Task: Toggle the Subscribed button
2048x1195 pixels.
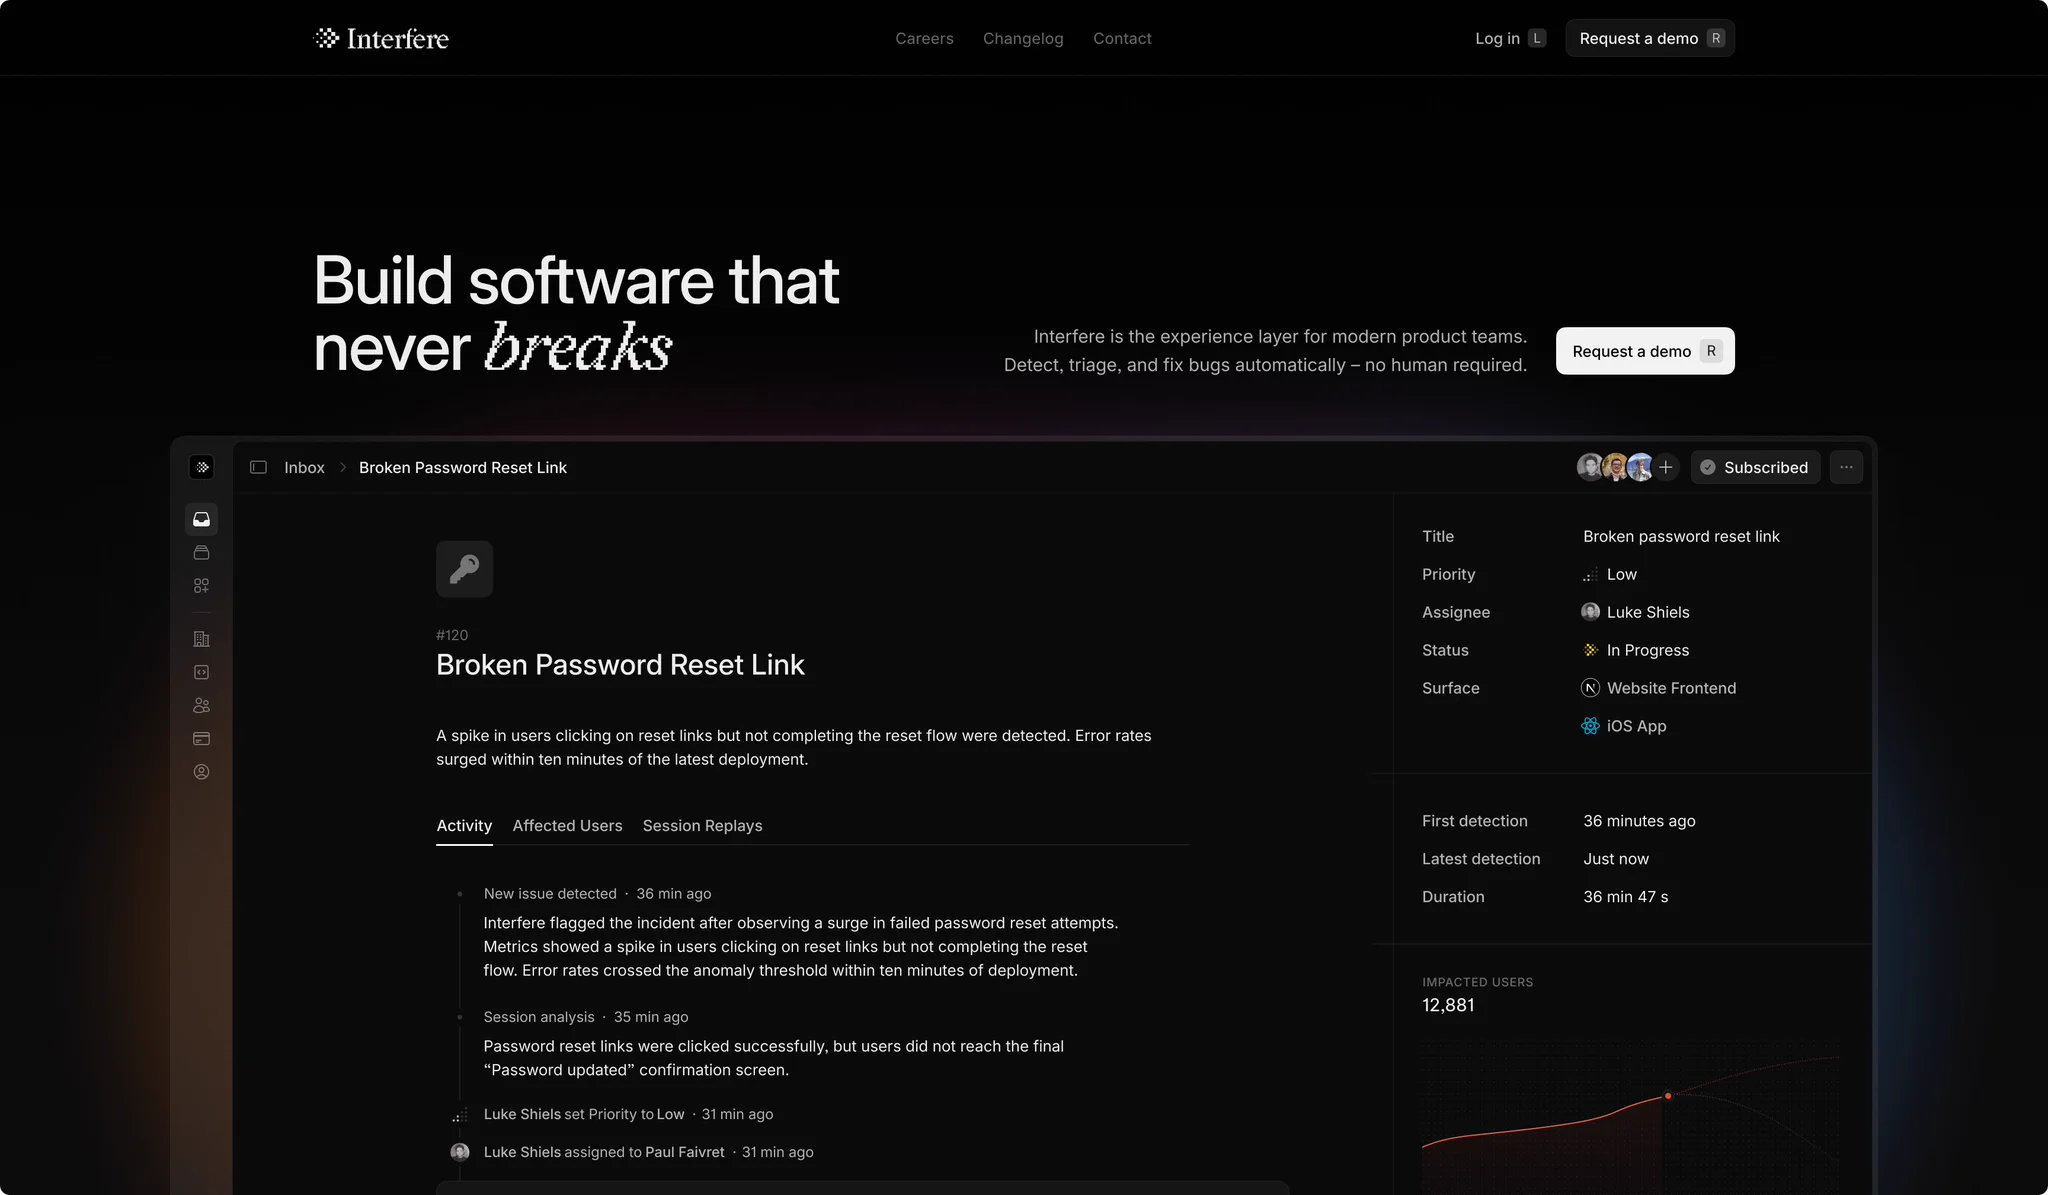Action: click(1755, 467)
